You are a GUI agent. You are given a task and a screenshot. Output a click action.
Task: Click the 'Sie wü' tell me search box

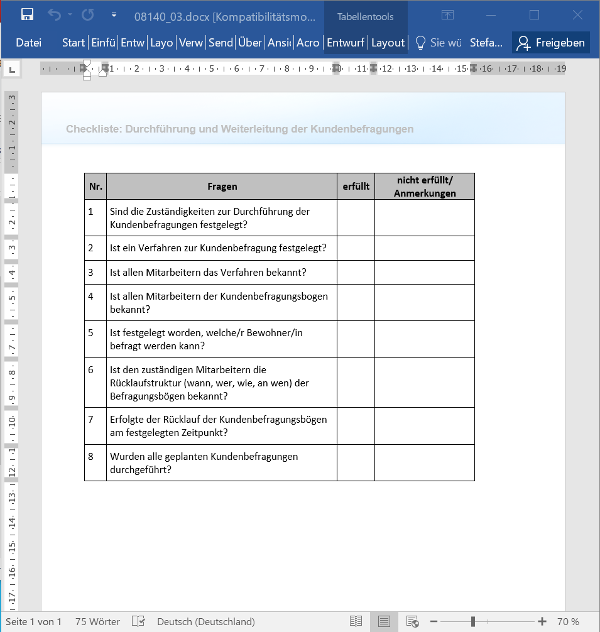click(438, 43)
